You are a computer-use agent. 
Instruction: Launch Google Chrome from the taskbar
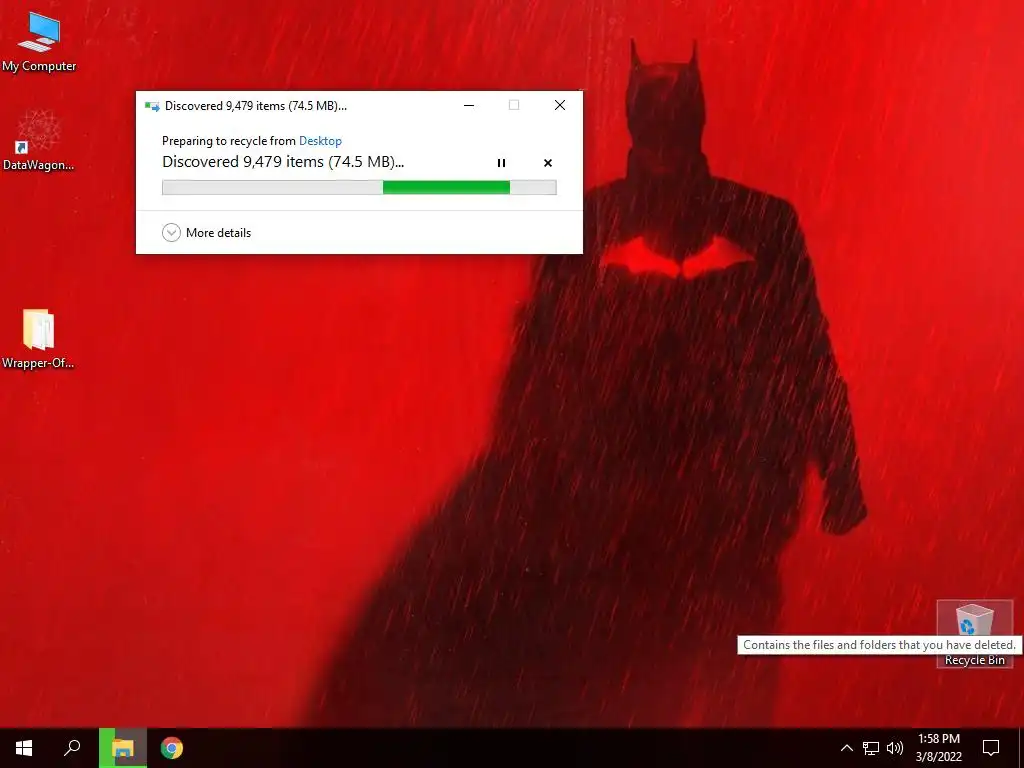(172, 748)
